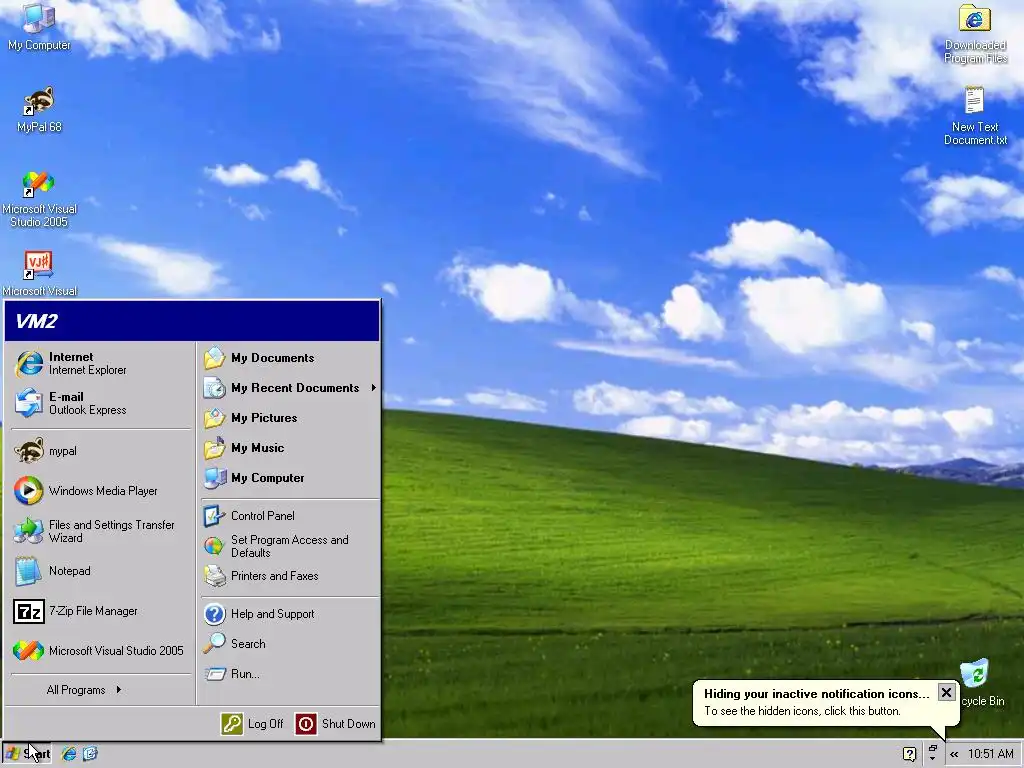Screen dimensions: 1024x768
Task: Open My Computer desktop icon
Action: [39, 26]
